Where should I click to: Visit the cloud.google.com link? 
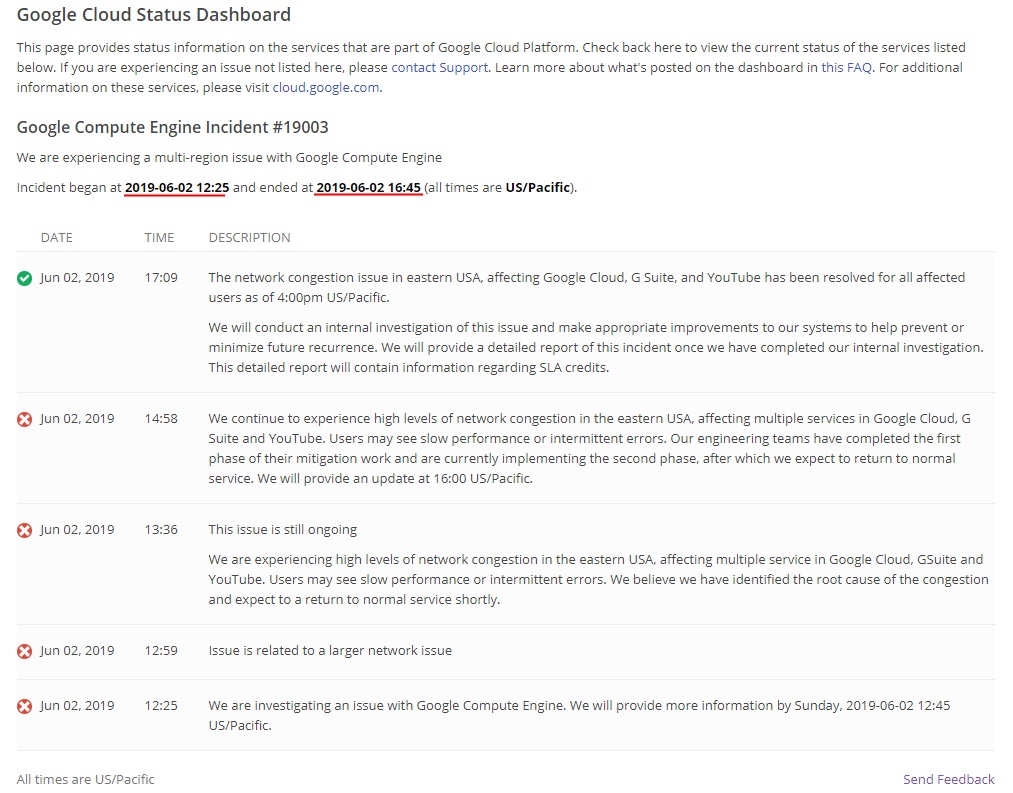tap(326, 87)
